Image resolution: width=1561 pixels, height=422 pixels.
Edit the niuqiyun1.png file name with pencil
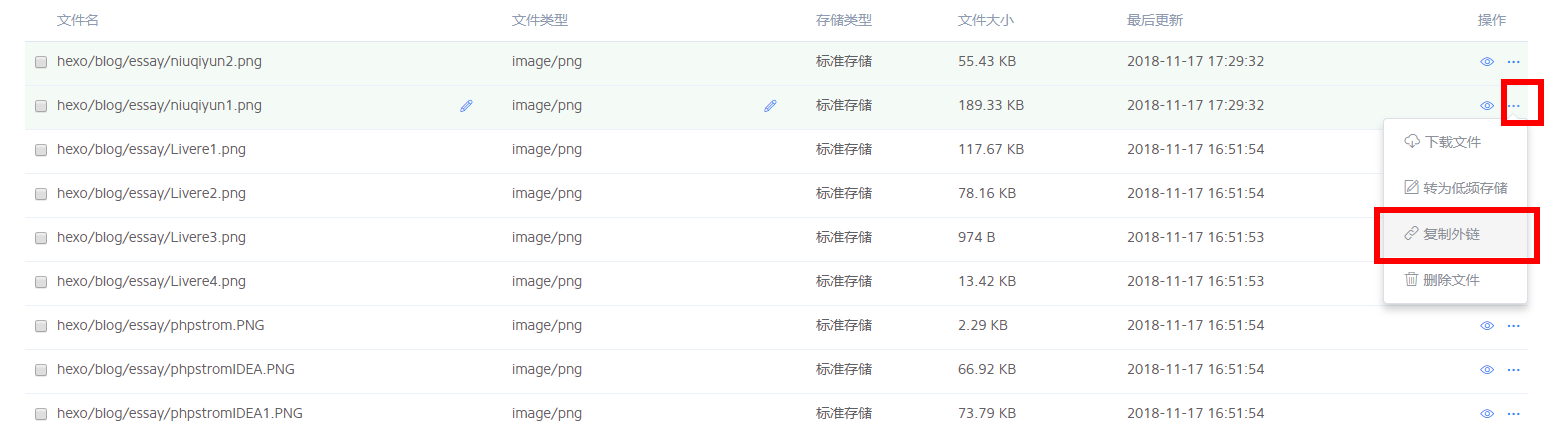(x=466, y=105)
